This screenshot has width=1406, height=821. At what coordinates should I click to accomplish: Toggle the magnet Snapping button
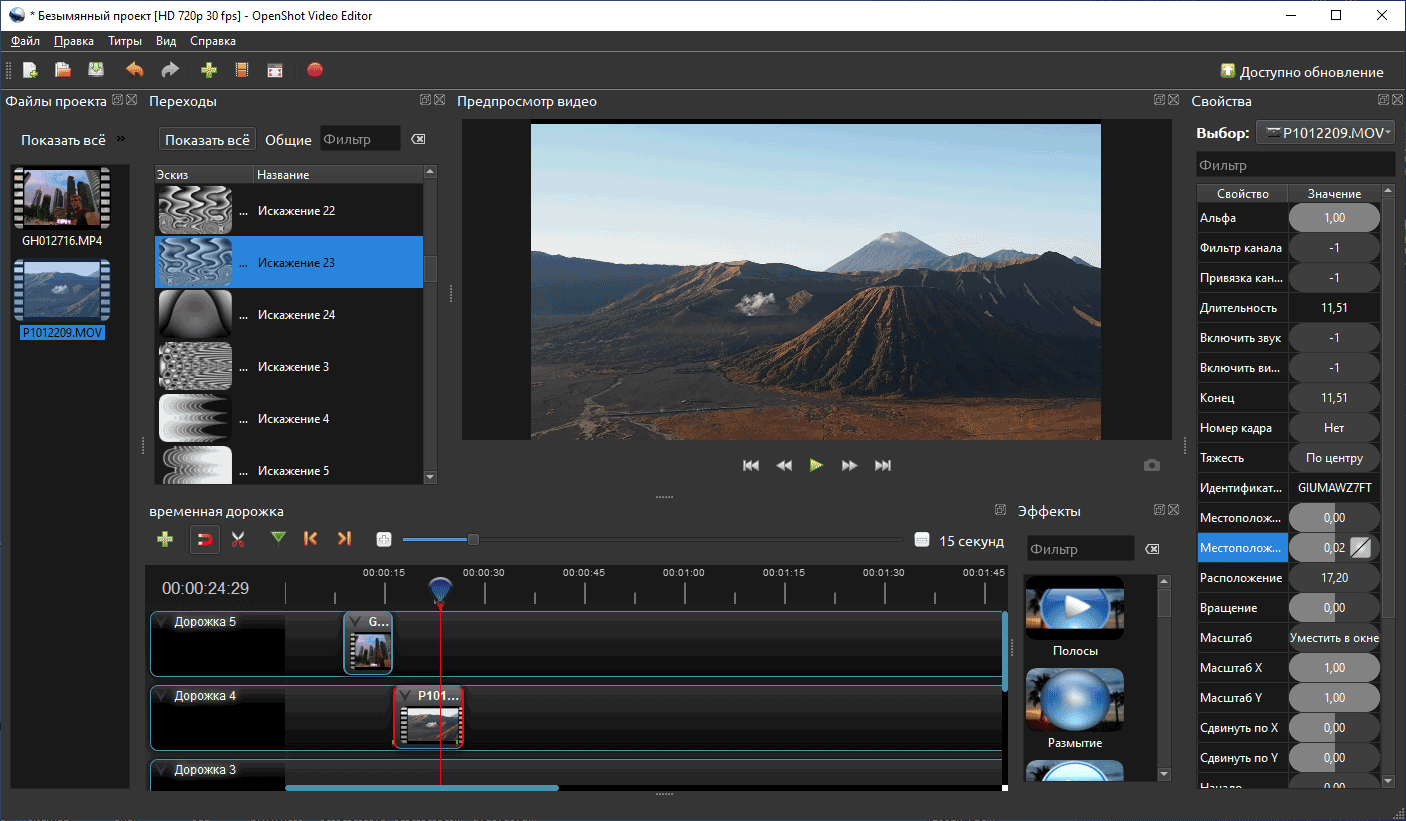click(205, 539)
